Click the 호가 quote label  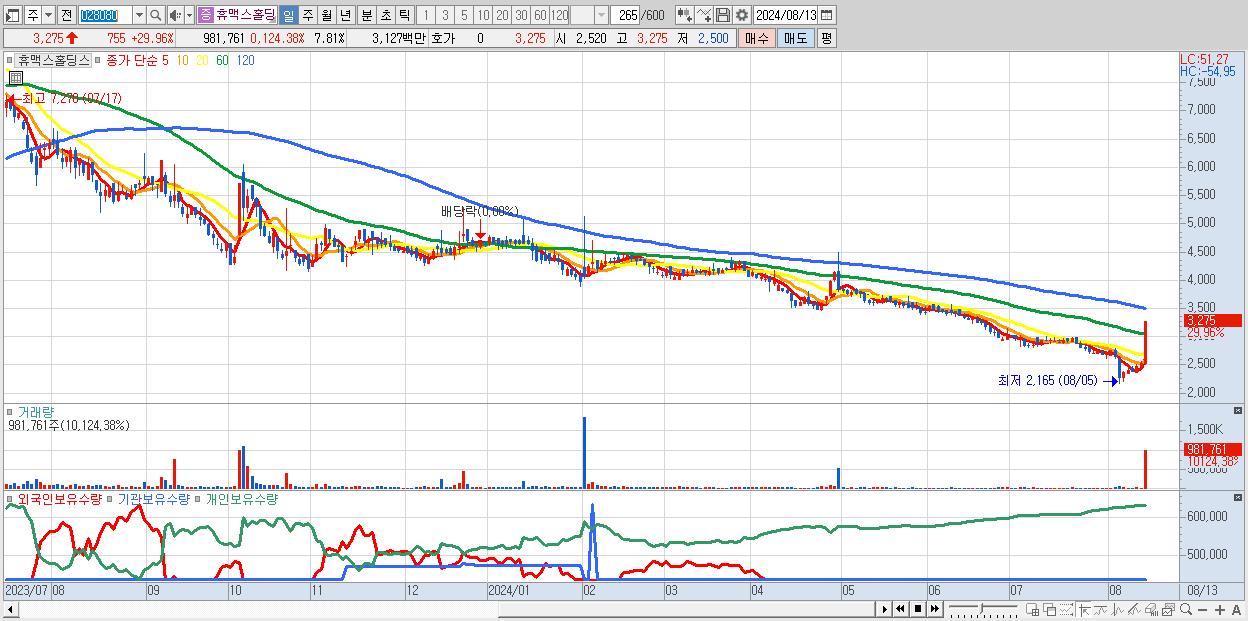pos(442,38)
